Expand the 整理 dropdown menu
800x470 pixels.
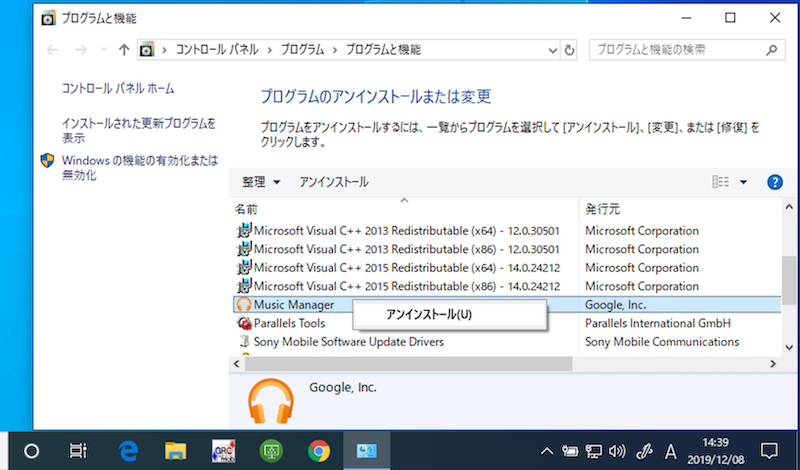click(x=260, y=182)
